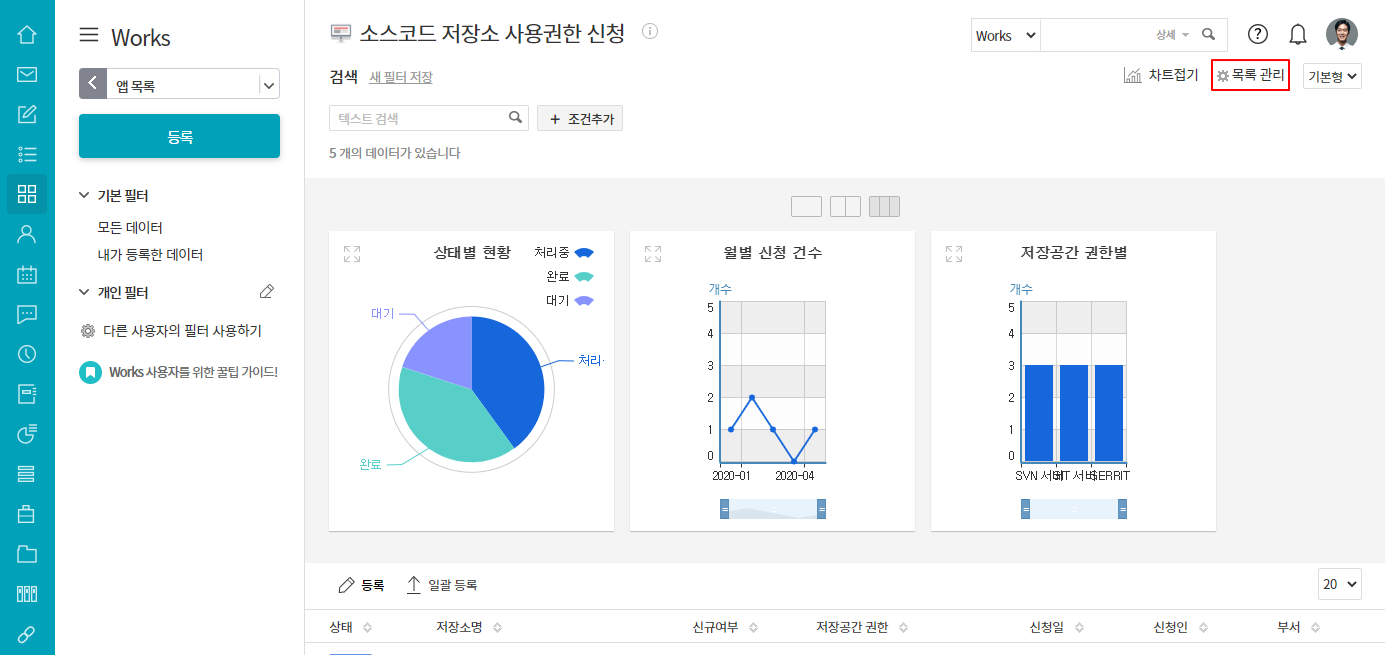The height and width of the screenshot is (655, 1385).
Task: Click the info icon beside page title
Action: point(650,32)
